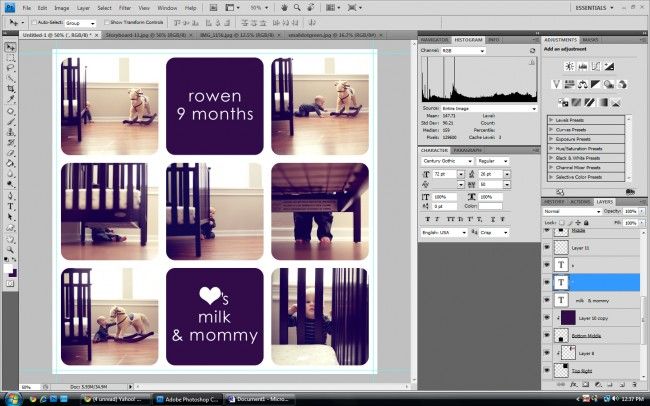Image resolution: width=650 pixels, height=406 pixels.
Task: Click the Character panel text color swatch
Action: click(x=490, y=206)
